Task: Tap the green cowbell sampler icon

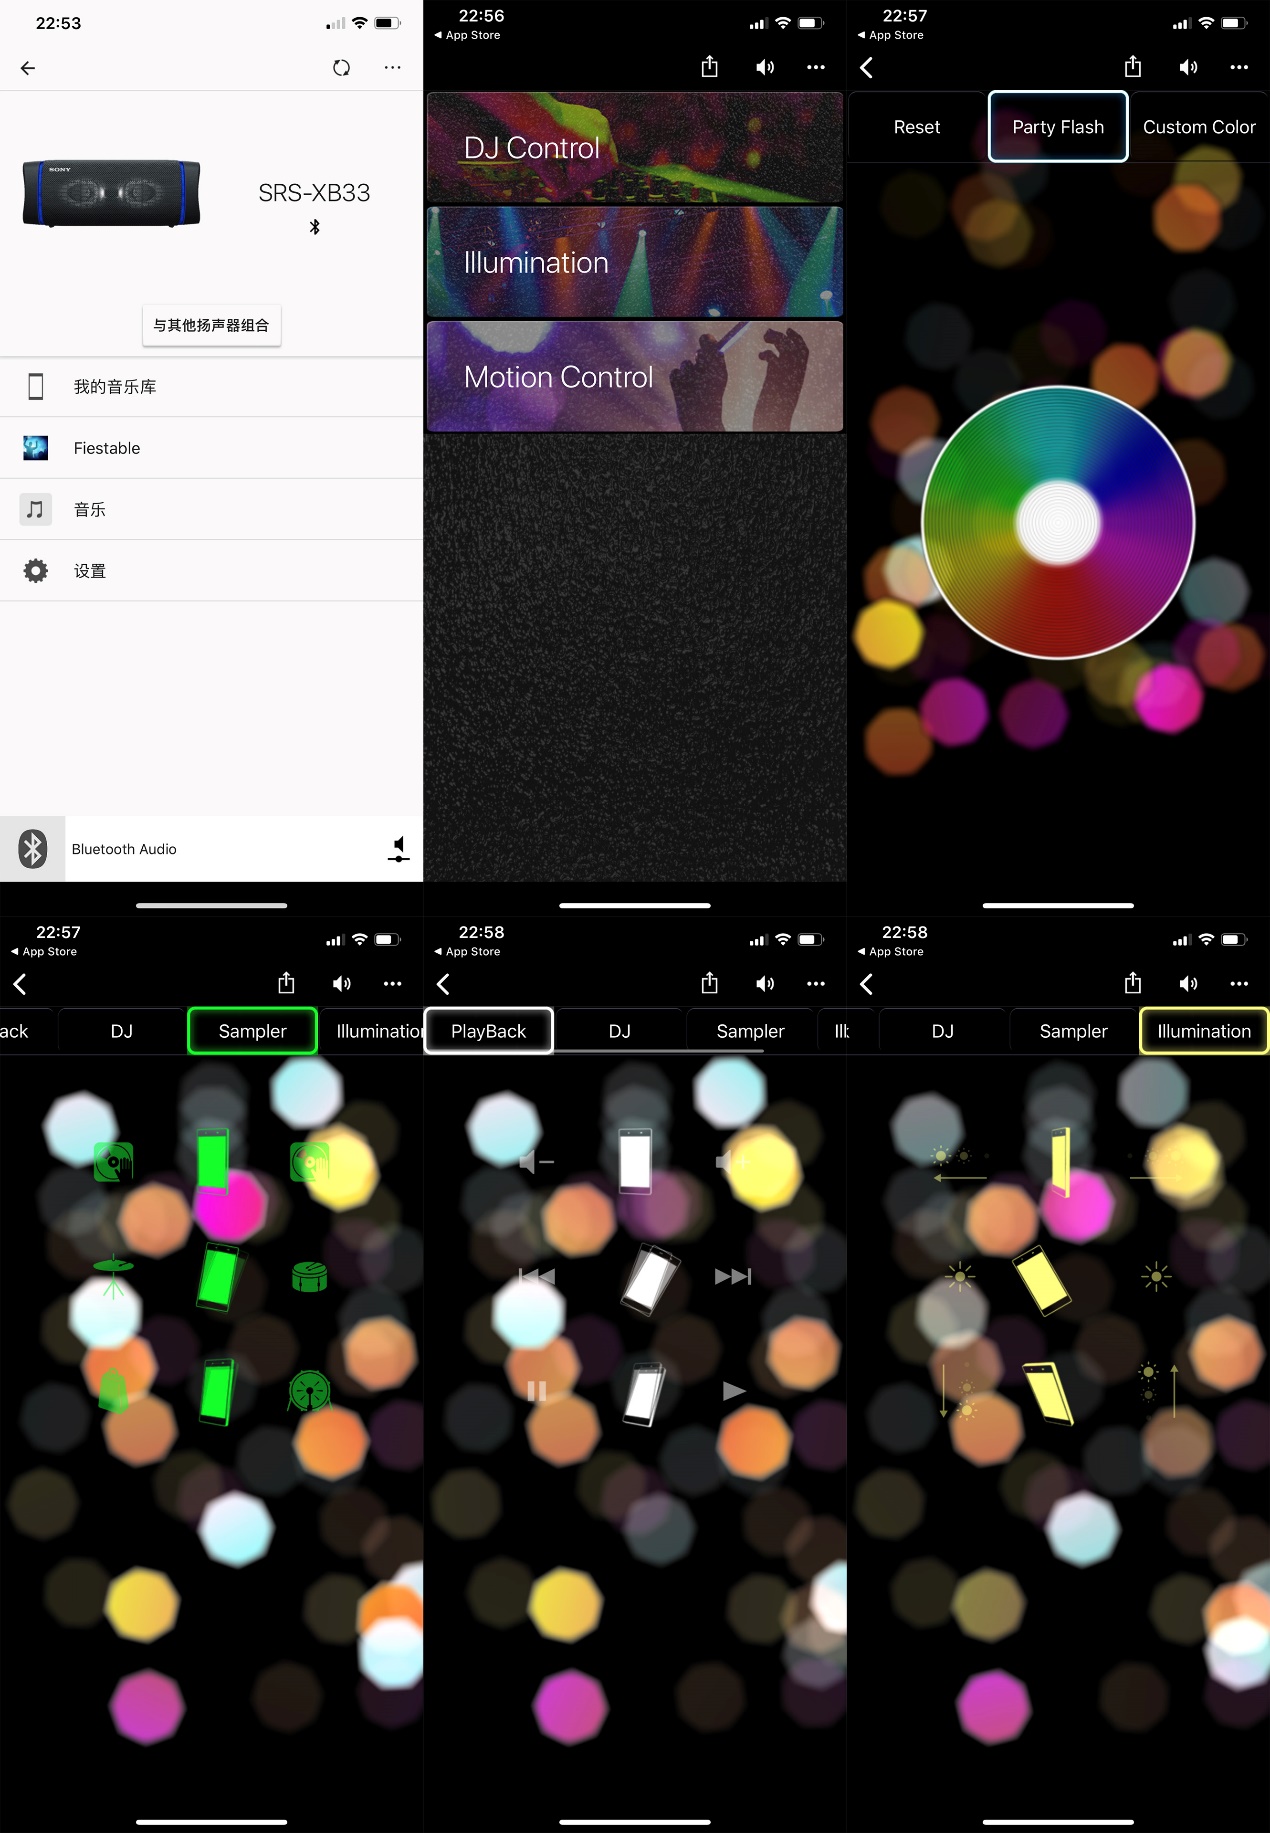Action: point(113,1390)
